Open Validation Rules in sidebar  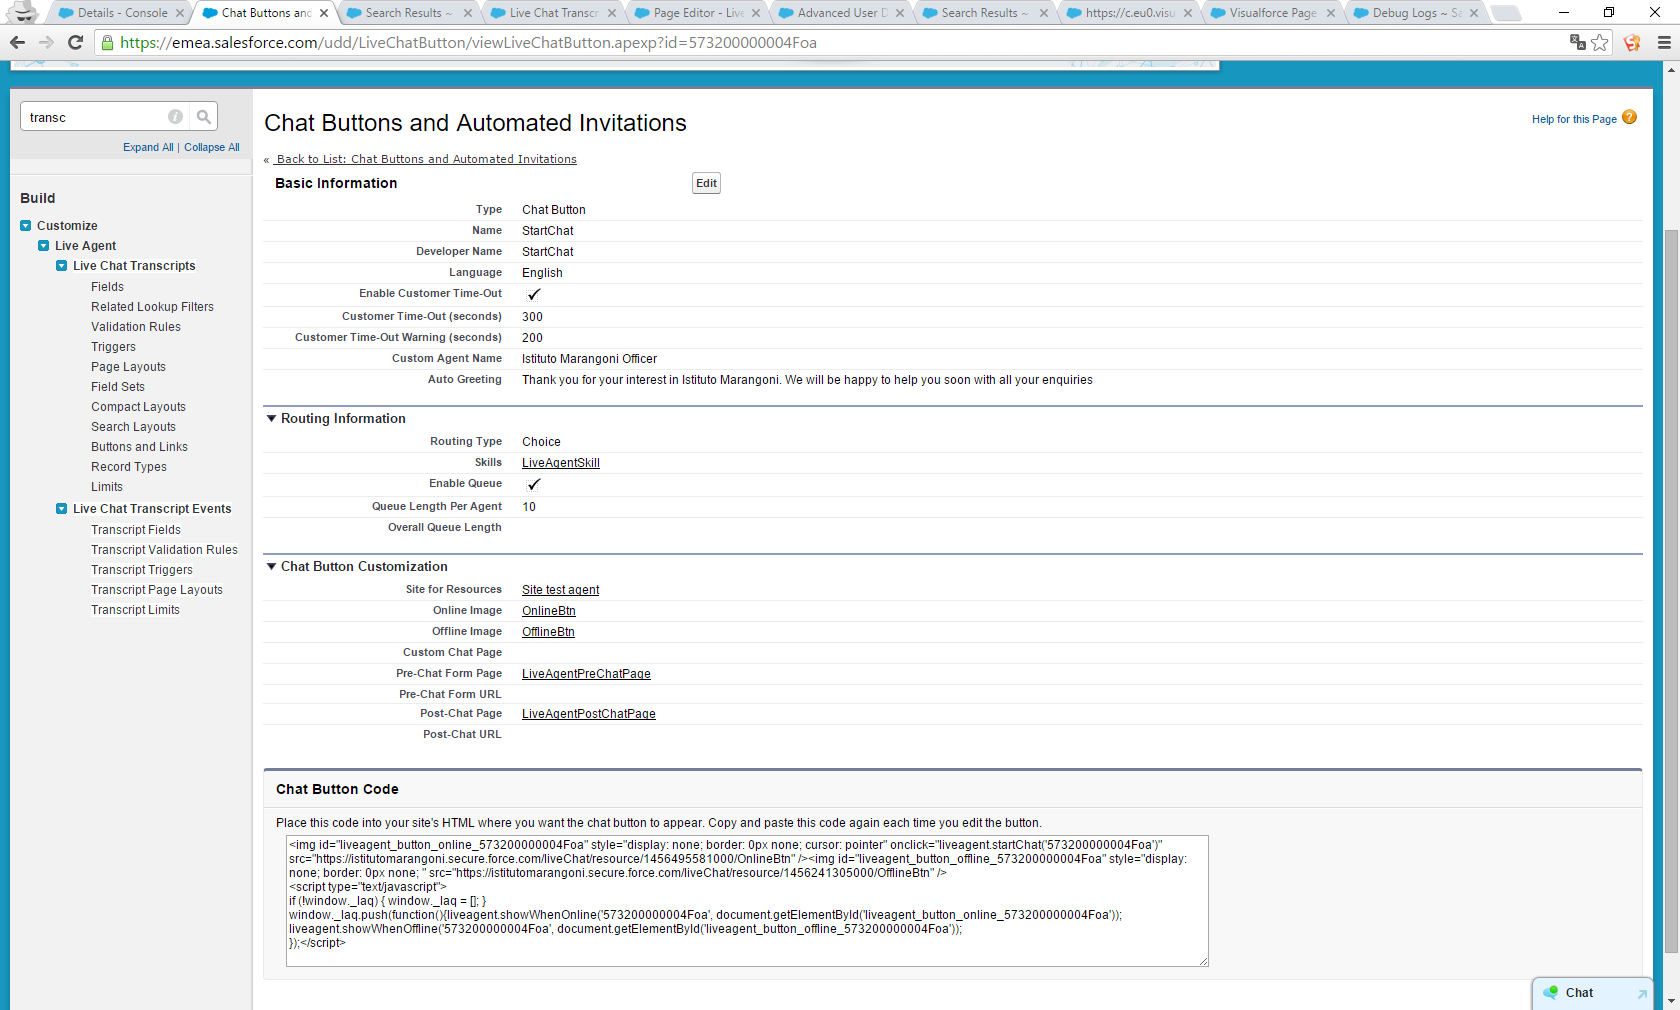pyautogui.click(x=136, y=327)
